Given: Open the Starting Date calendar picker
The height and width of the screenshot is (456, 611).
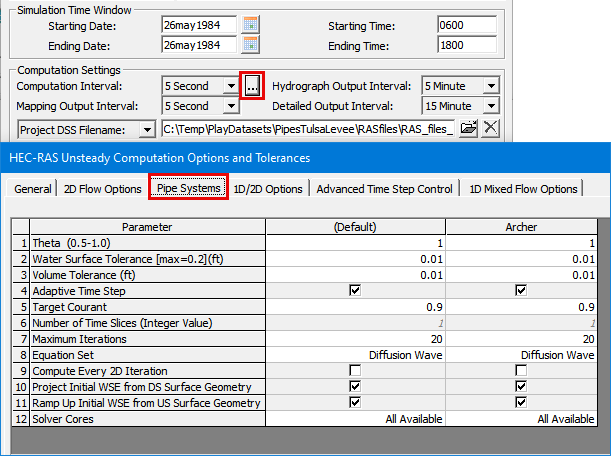Looking at the screenshot, I should [251, 24].
